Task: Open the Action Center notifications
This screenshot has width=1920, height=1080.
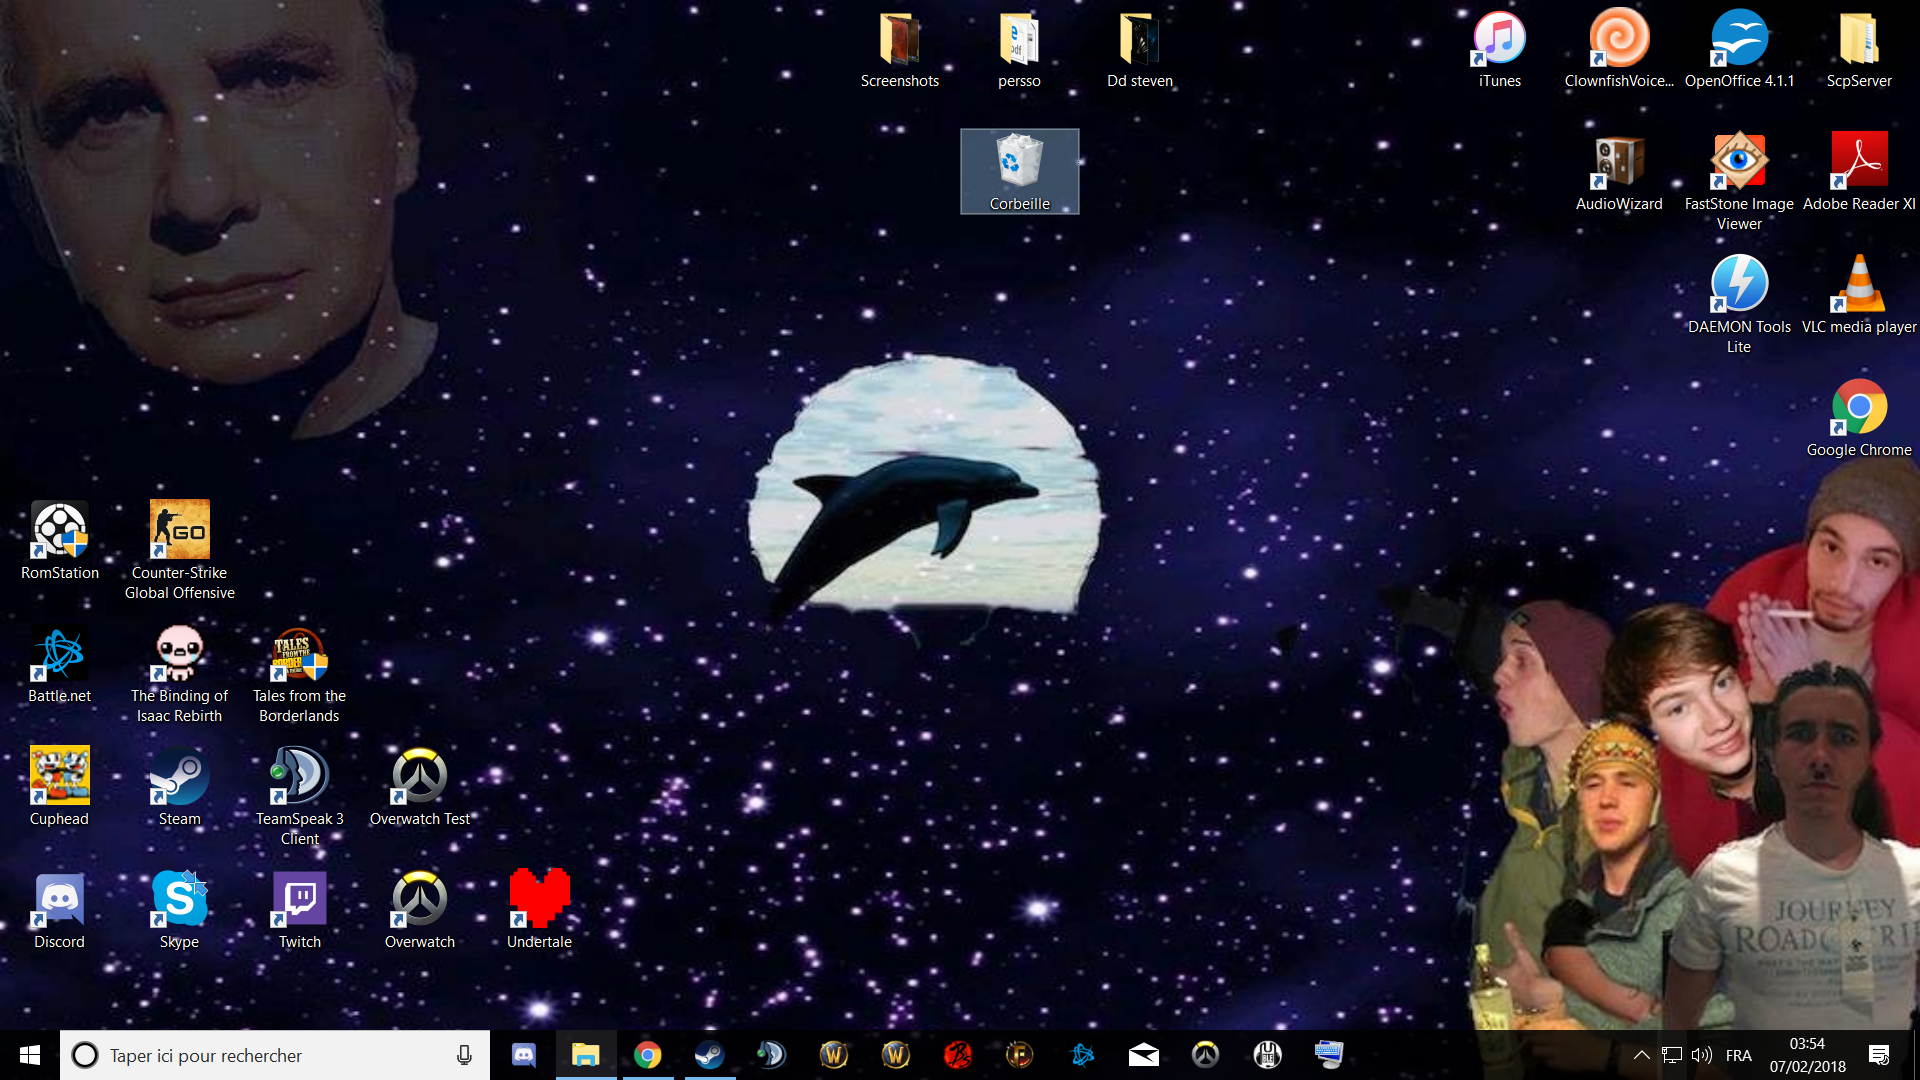Action: 1879,1055
